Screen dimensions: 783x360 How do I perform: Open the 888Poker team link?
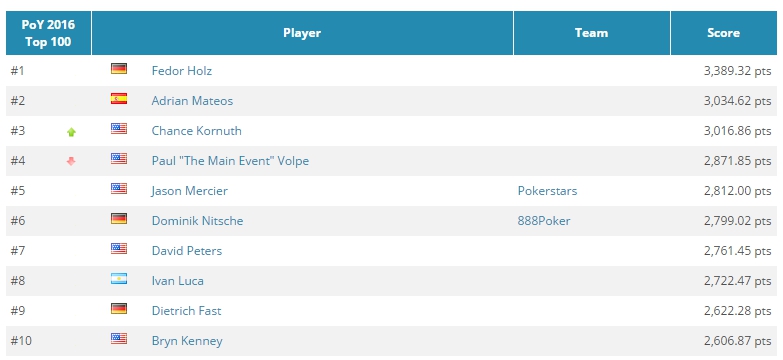tap(544, 221)
